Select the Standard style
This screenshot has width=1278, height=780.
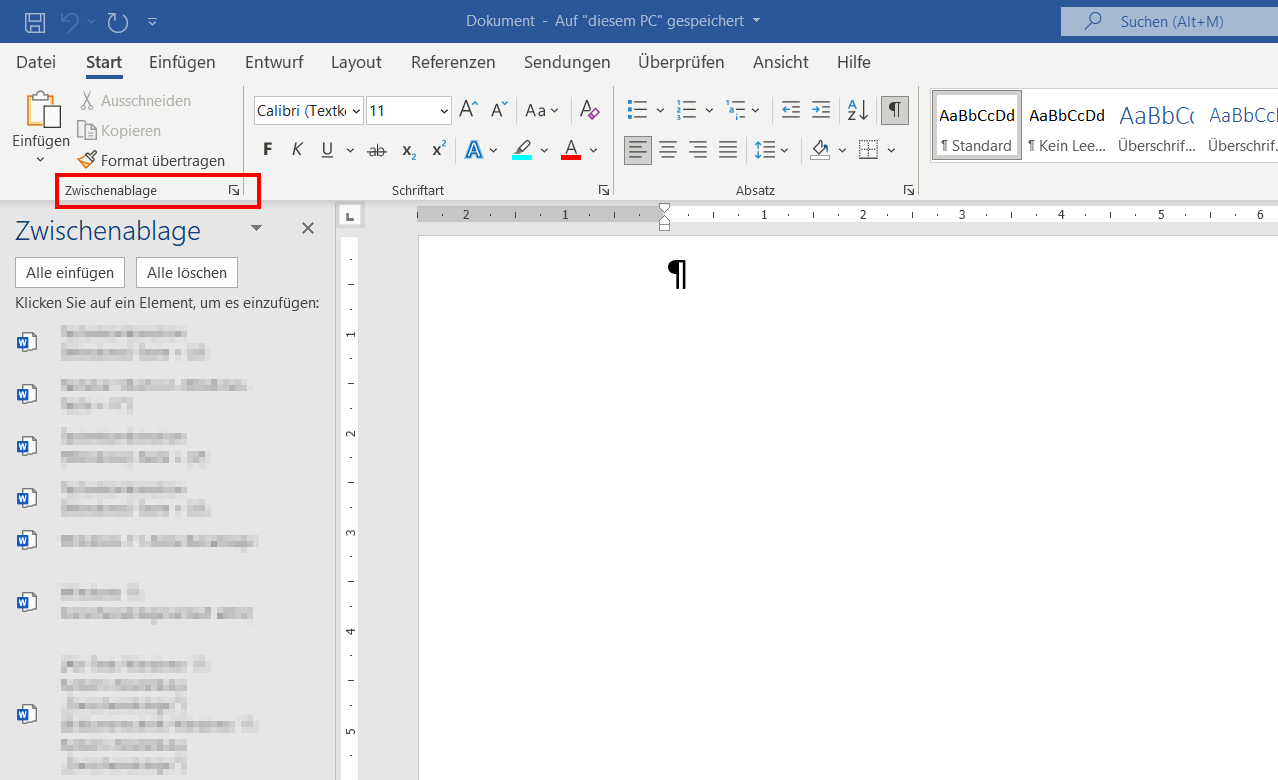click(977, 126)
